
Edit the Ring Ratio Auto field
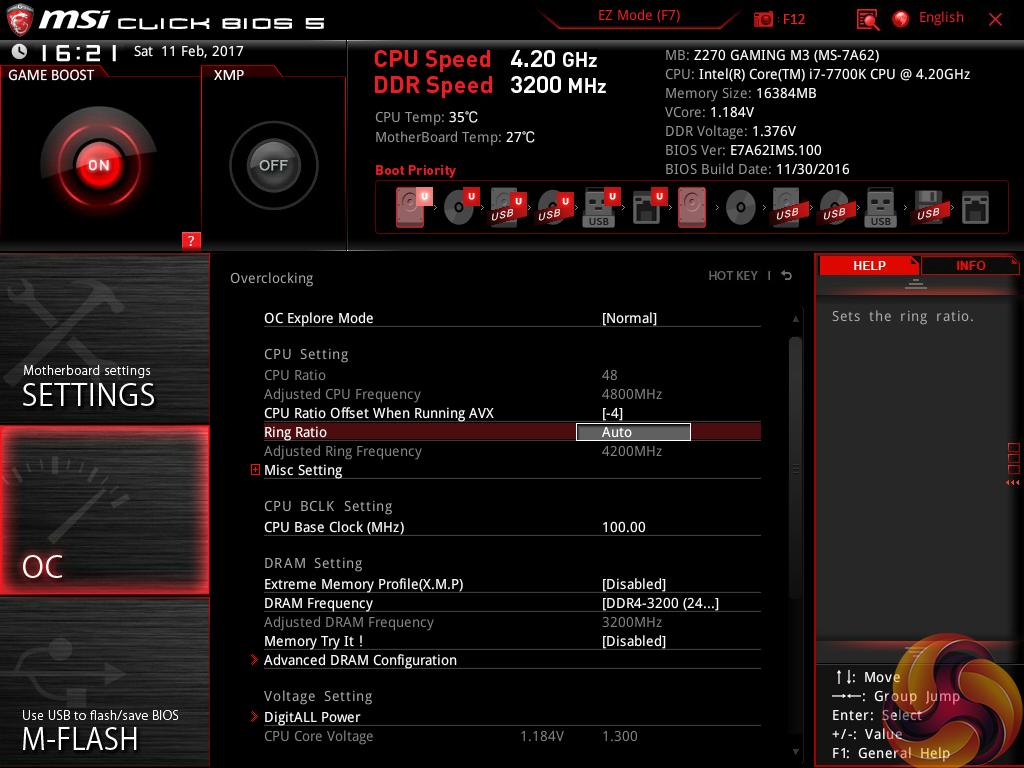pos(633,432)
